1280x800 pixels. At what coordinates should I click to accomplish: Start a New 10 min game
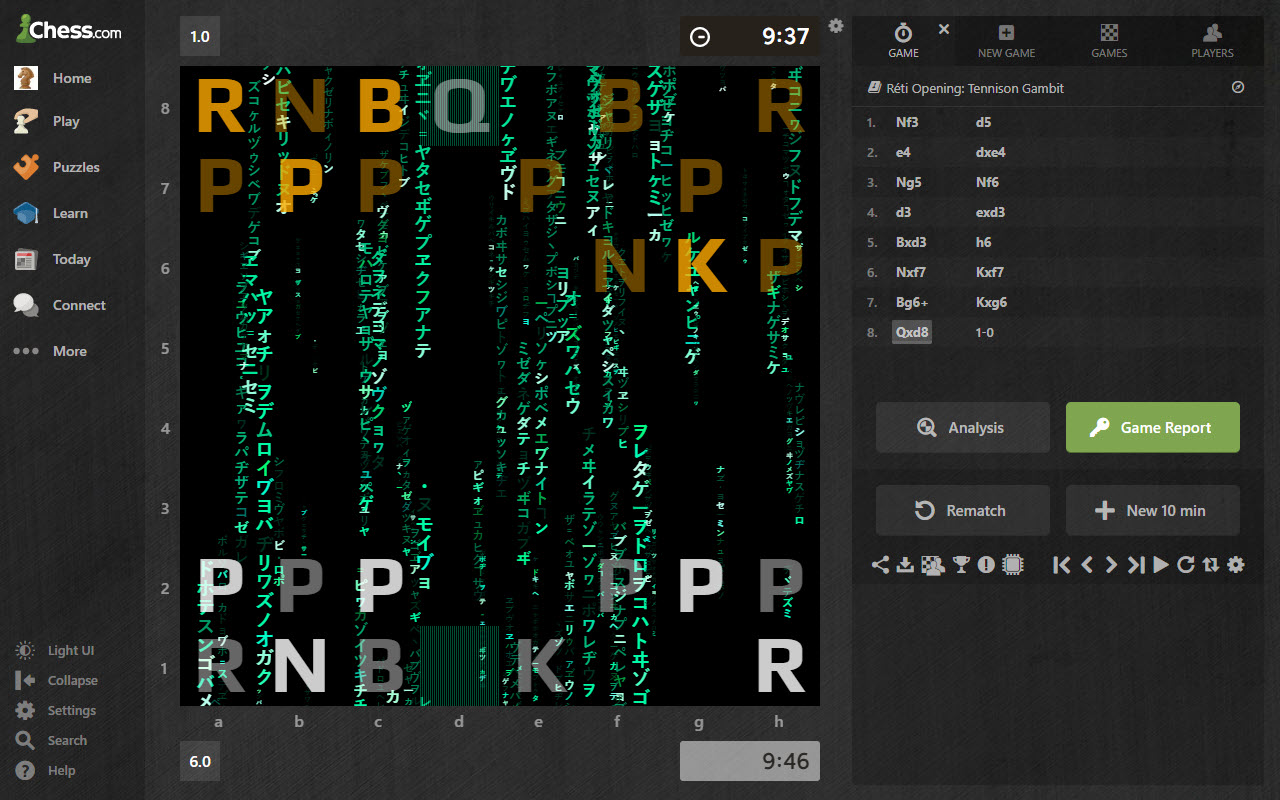(1153, 510)
